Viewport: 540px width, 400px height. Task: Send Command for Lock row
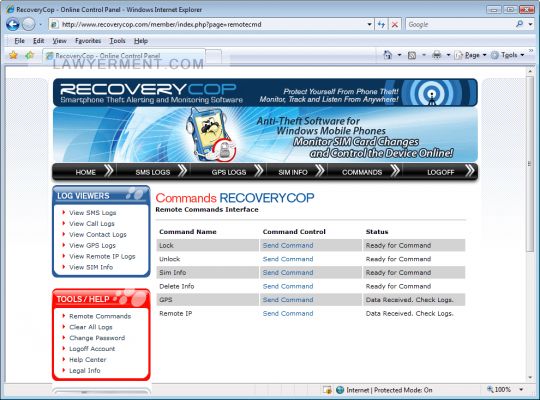tap(288, 245)
